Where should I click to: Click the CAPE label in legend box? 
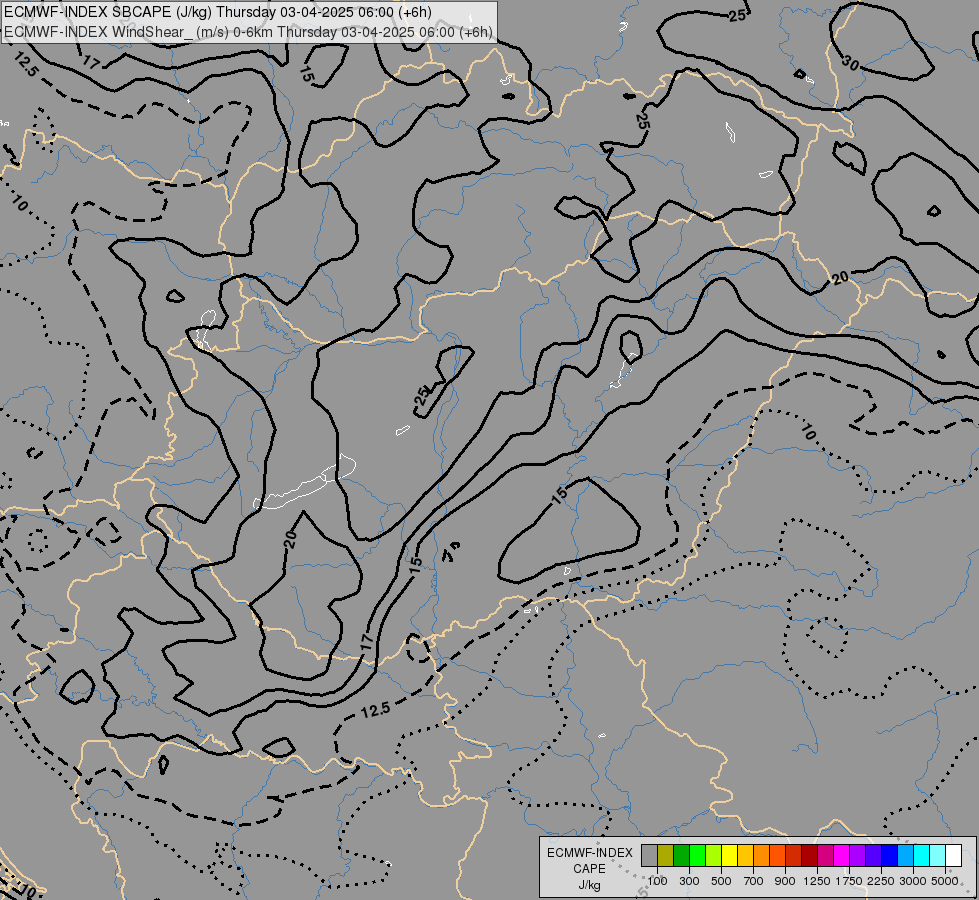(589, 869)
